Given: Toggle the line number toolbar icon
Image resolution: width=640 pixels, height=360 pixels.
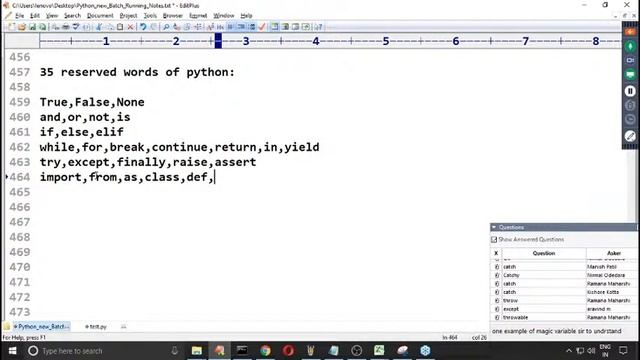Looking at the screenshot, I should pyautogui.click(x=252, y=27).
